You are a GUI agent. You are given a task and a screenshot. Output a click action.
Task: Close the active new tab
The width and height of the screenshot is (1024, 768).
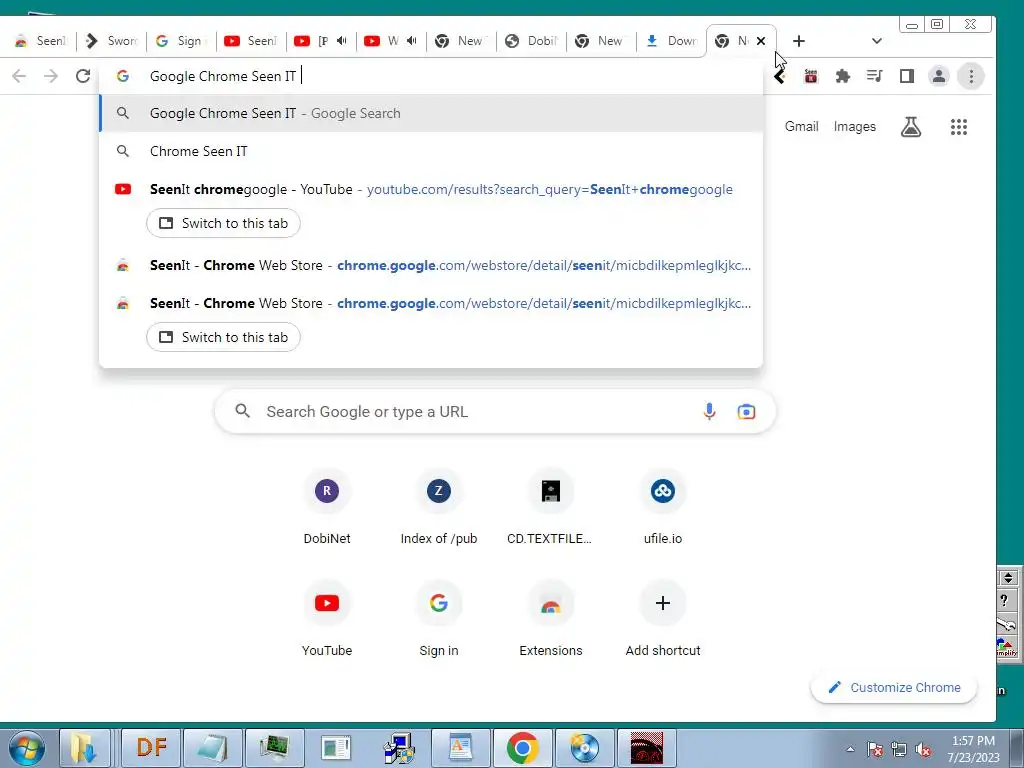click(761, 41)
